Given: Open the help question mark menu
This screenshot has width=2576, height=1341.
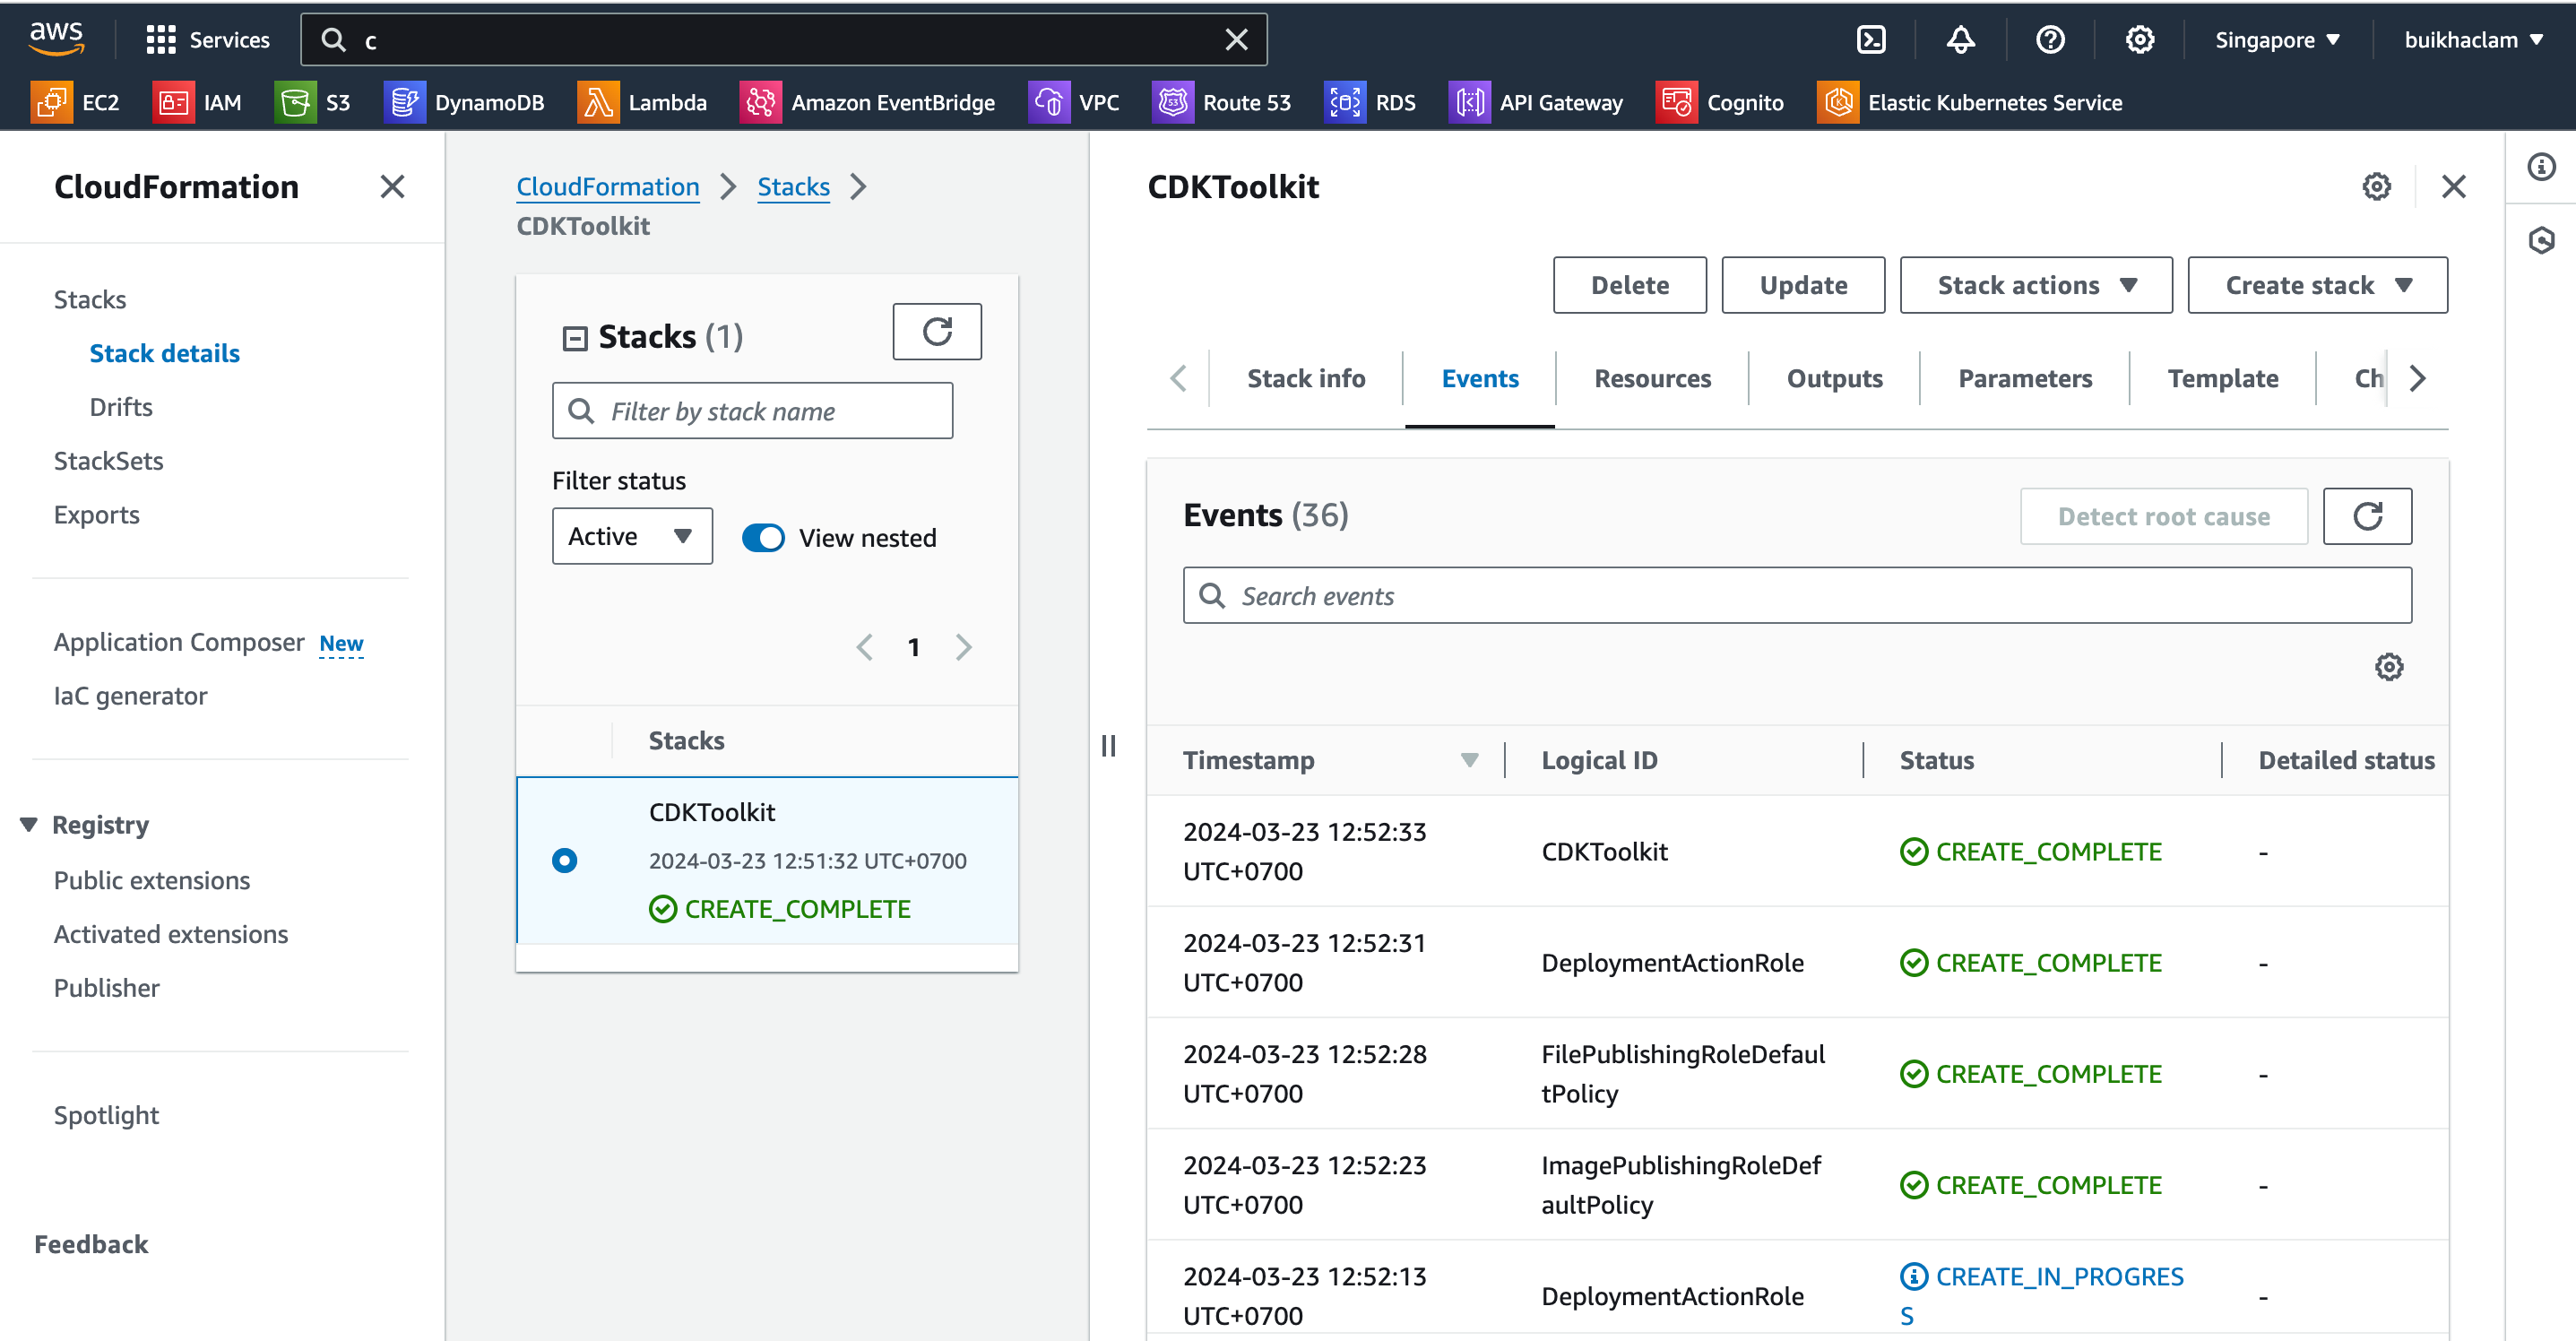Looking at the screenshot, I should (2050, 40).
